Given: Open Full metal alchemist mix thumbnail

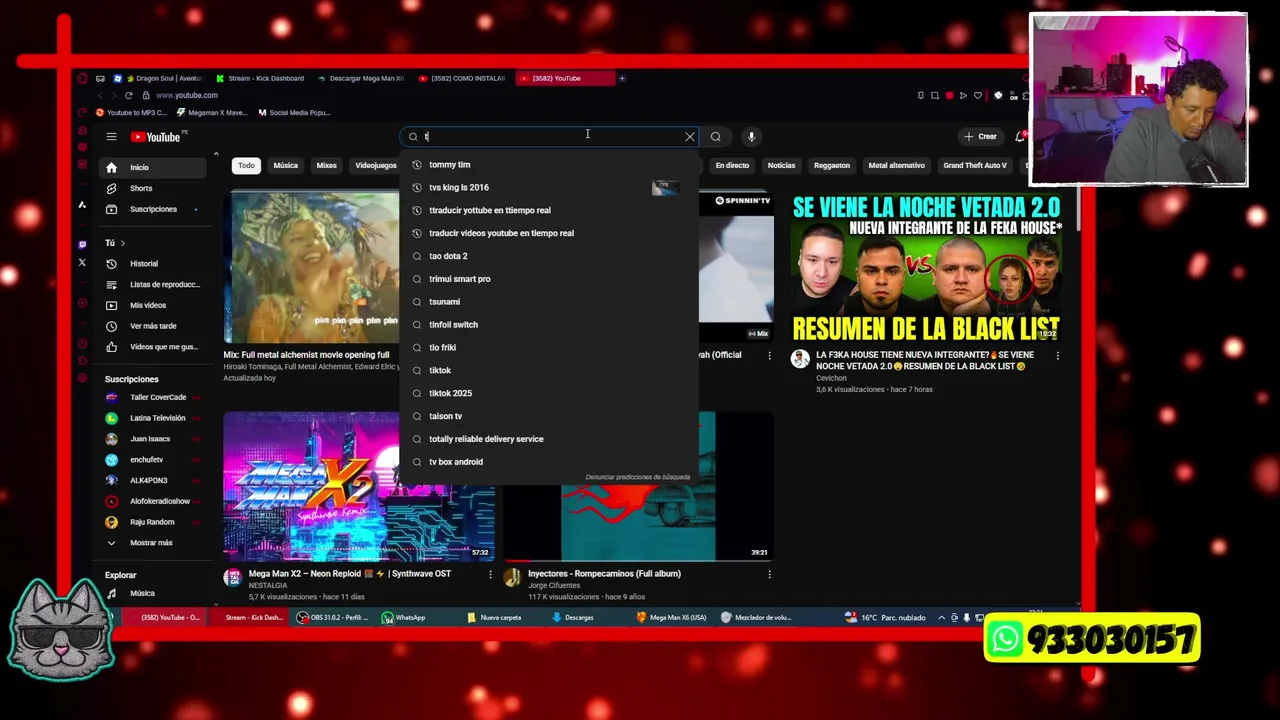Looking at the screenshot, I should [311, 267].
